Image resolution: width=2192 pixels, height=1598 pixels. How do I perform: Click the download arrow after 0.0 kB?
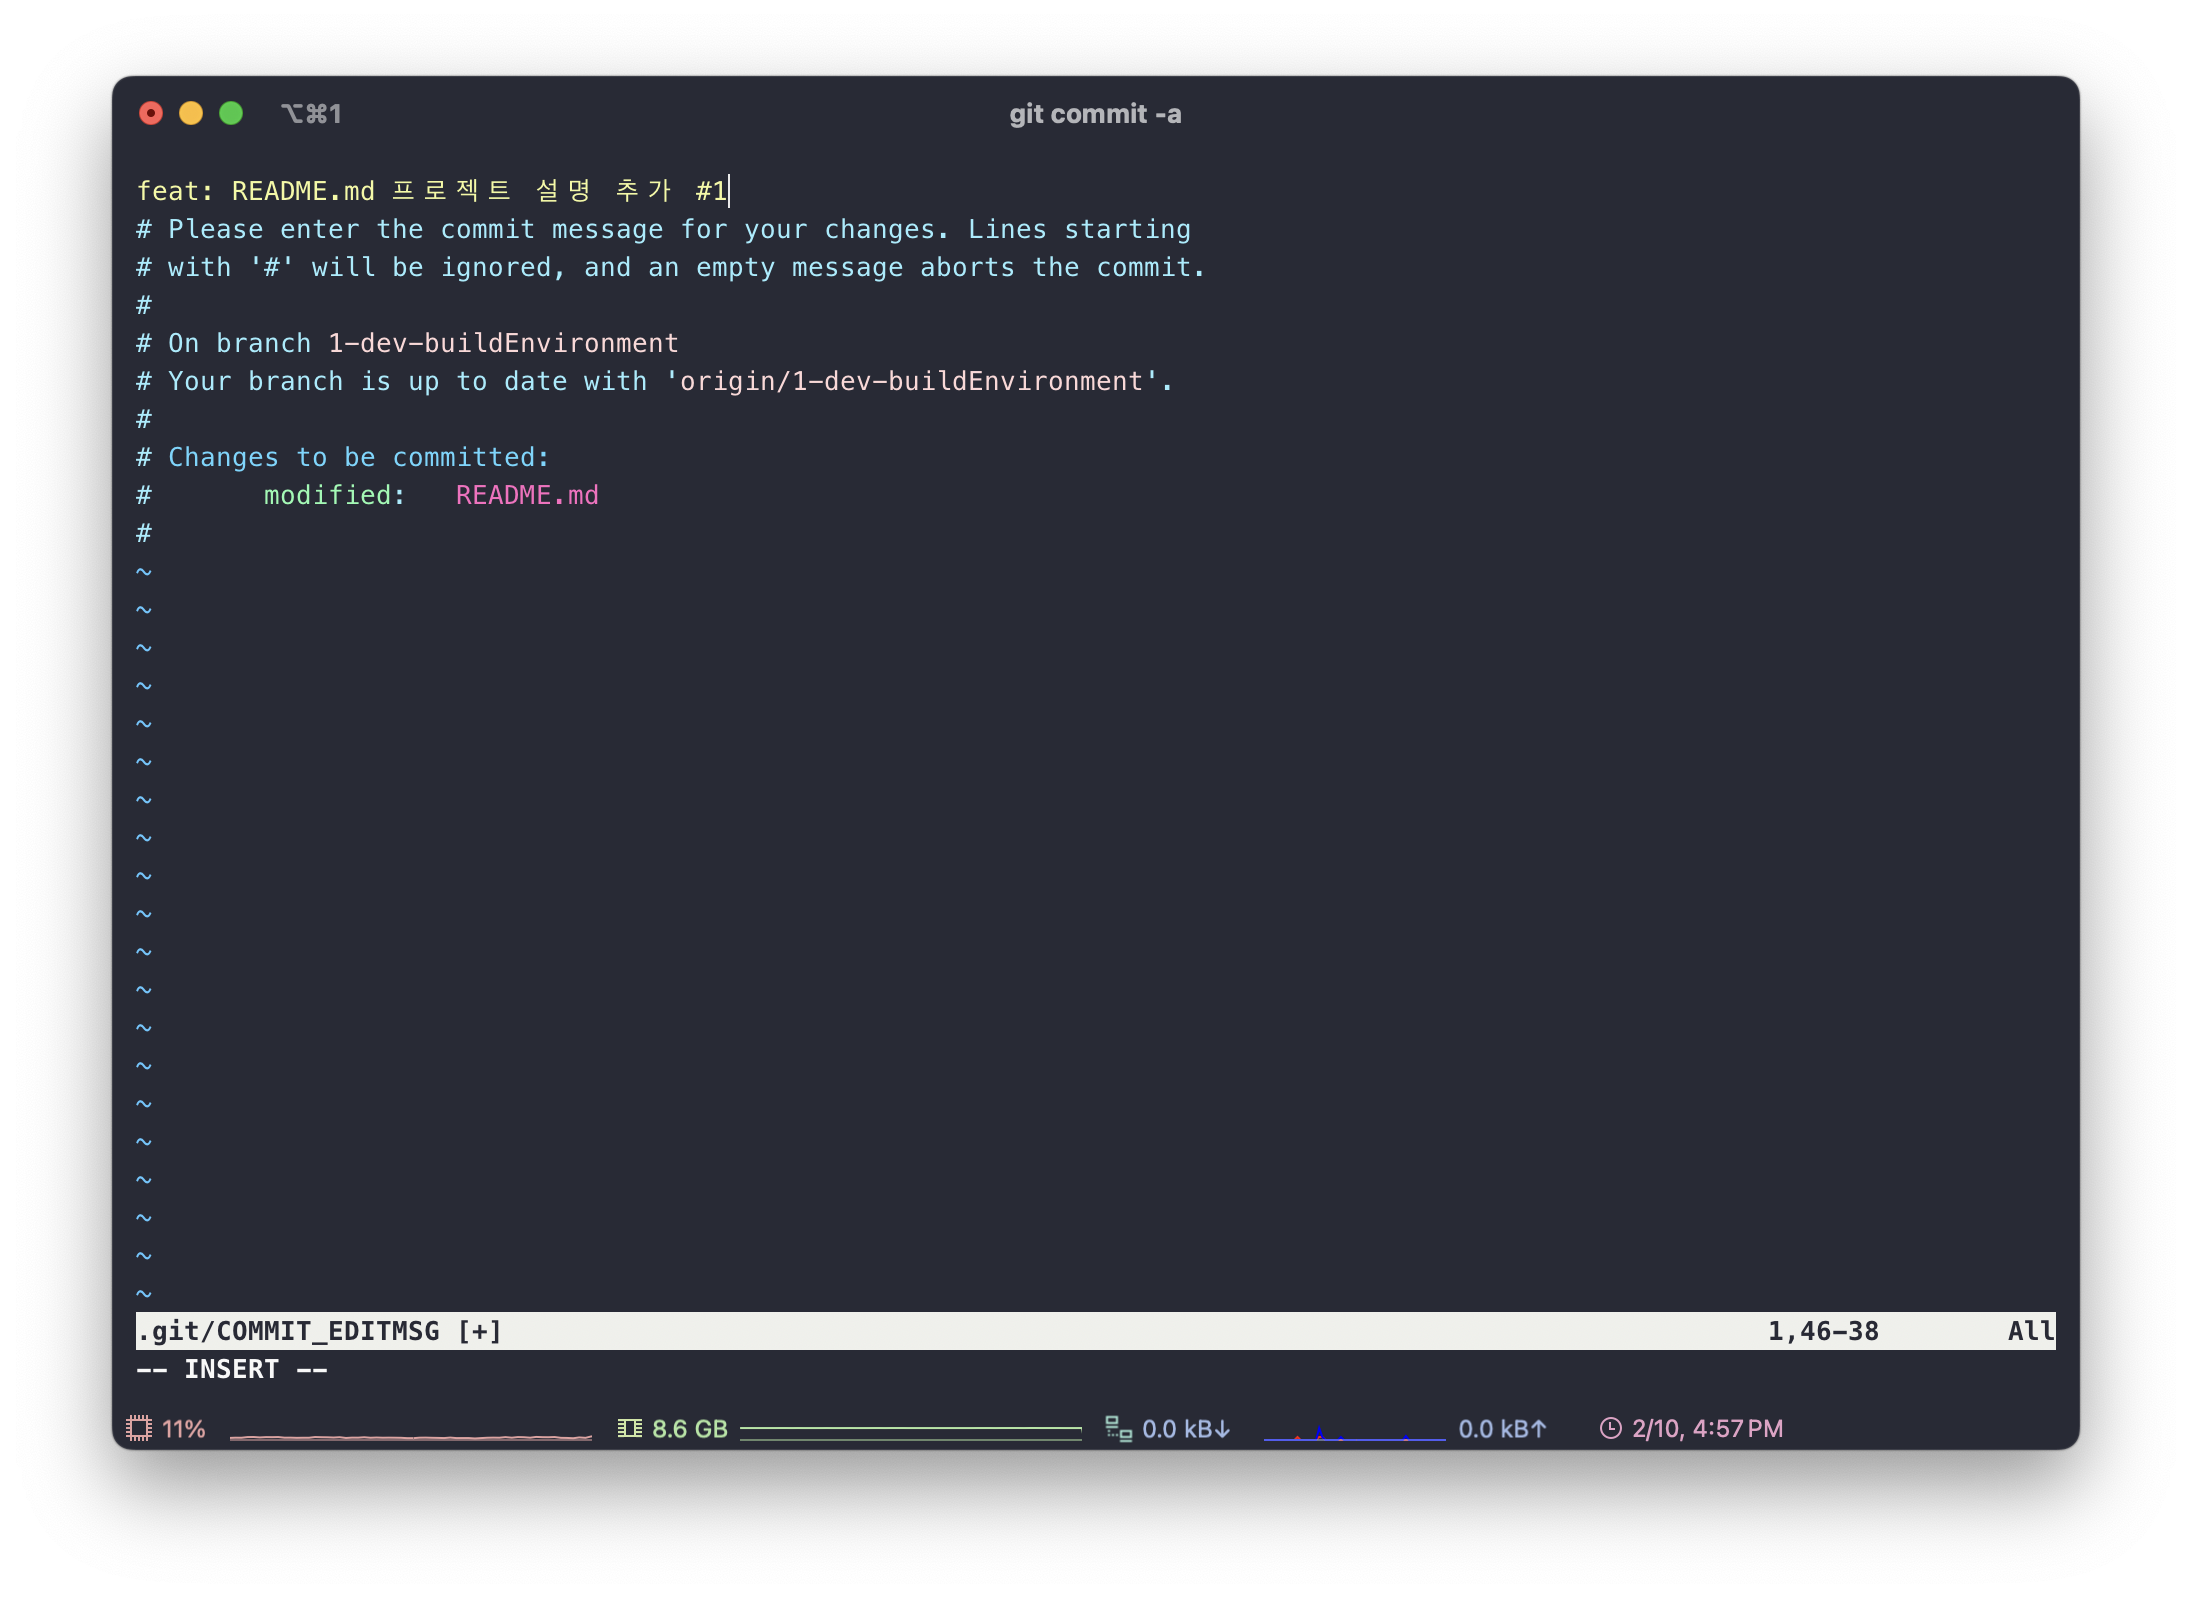[x=1222, y=1429]
